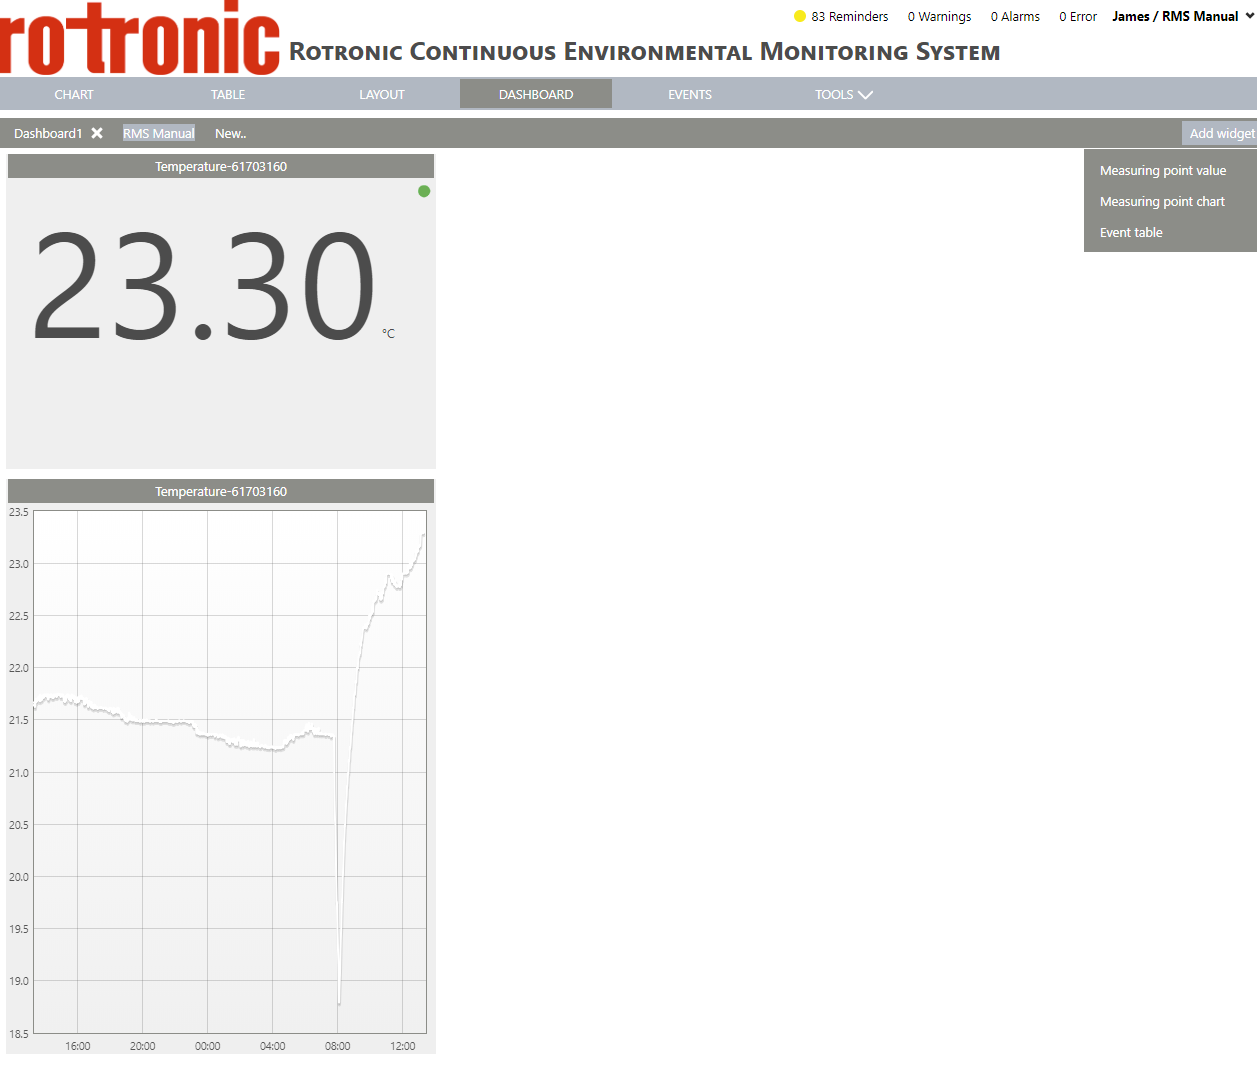Select the Dashboard tab
Image resolution: width=1257 pixels, height=1076 pixels.
tap(536, 94)
